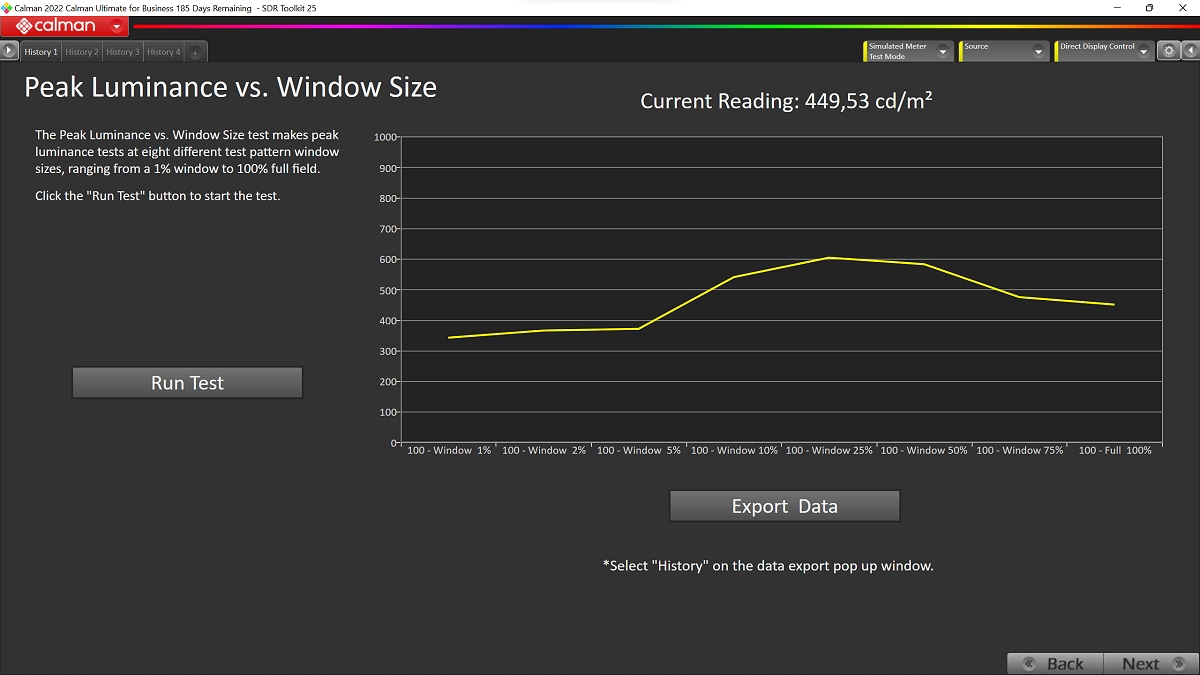This screenshot has height=675, width=1200.
Task: Go Back to the previous page
Action: point(1055,664)
